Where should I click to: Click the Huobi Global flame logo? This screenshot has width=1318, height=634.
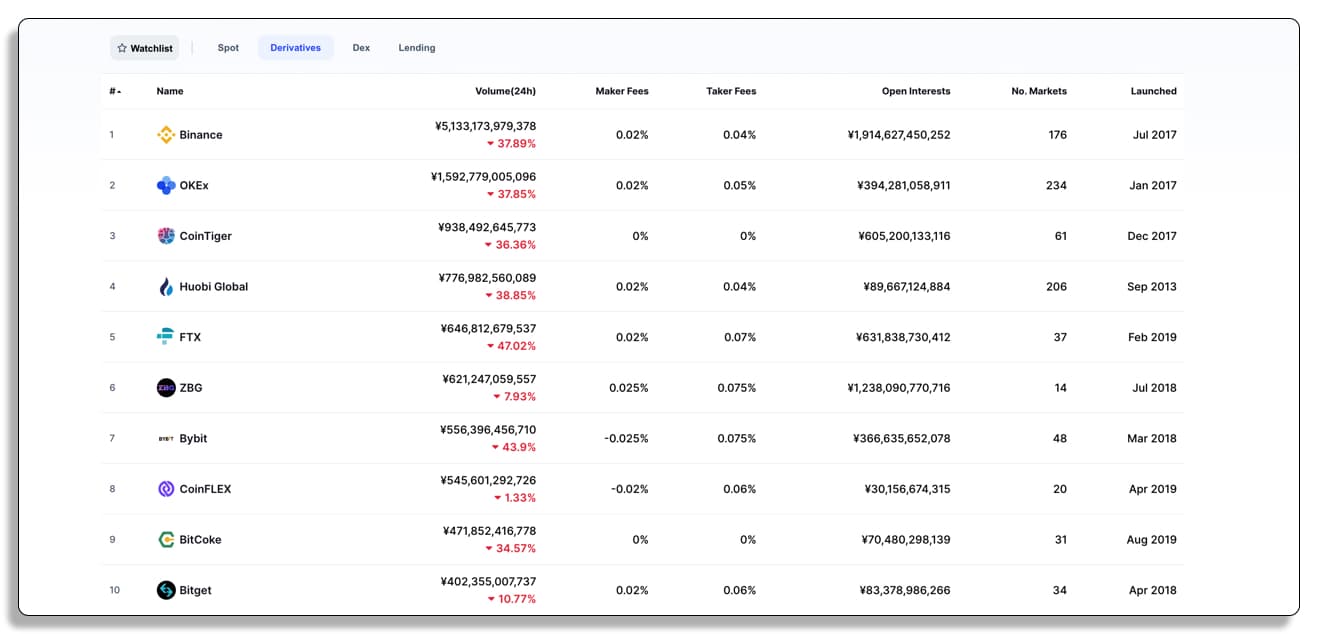166,287
